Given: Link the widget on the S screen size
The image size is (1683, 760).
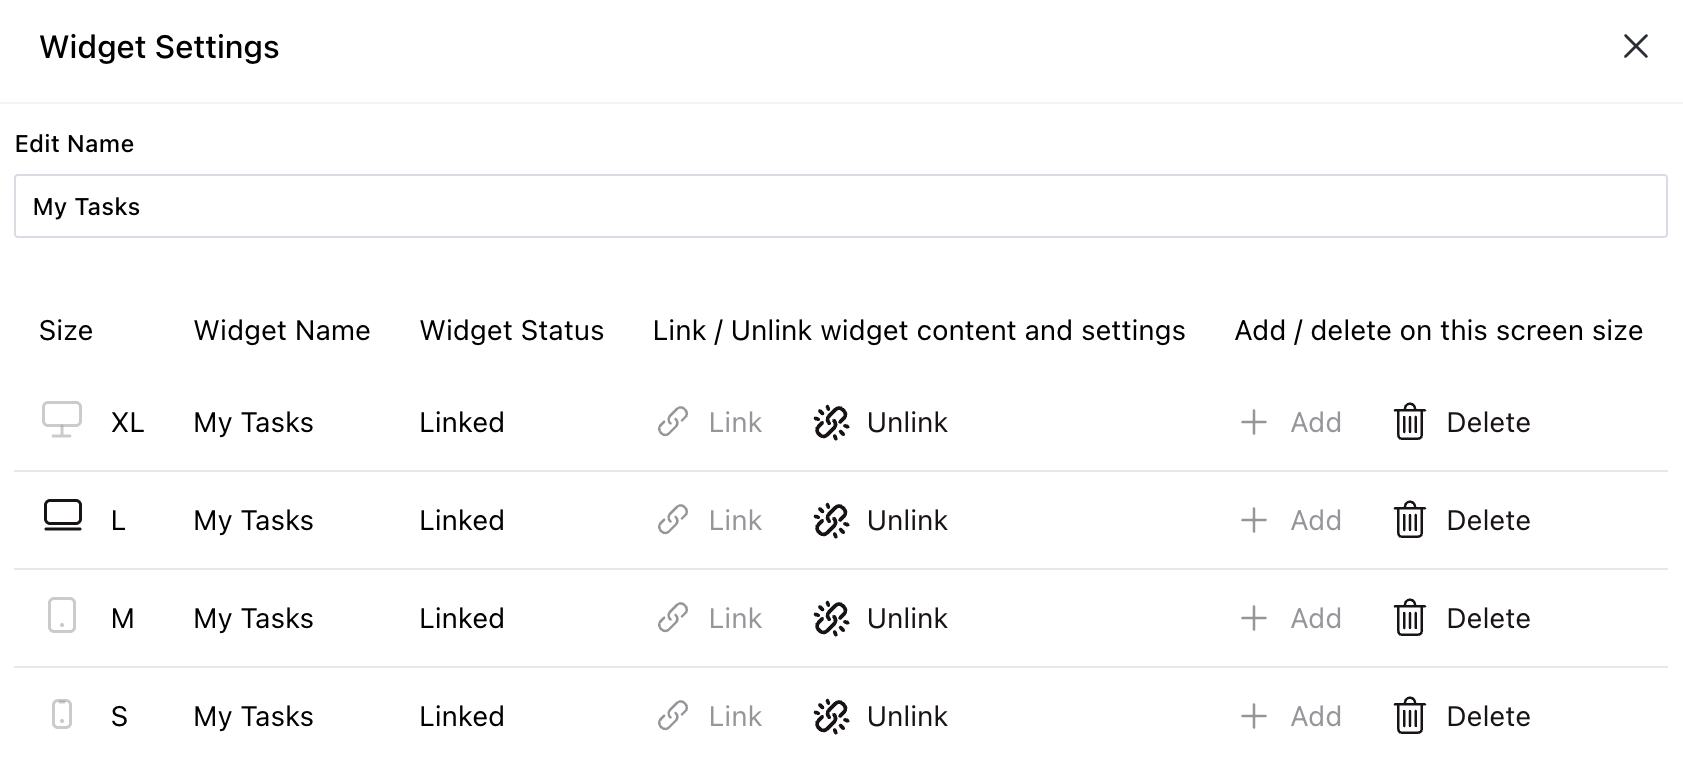Looking at the screenshot, I should point(710,716).
